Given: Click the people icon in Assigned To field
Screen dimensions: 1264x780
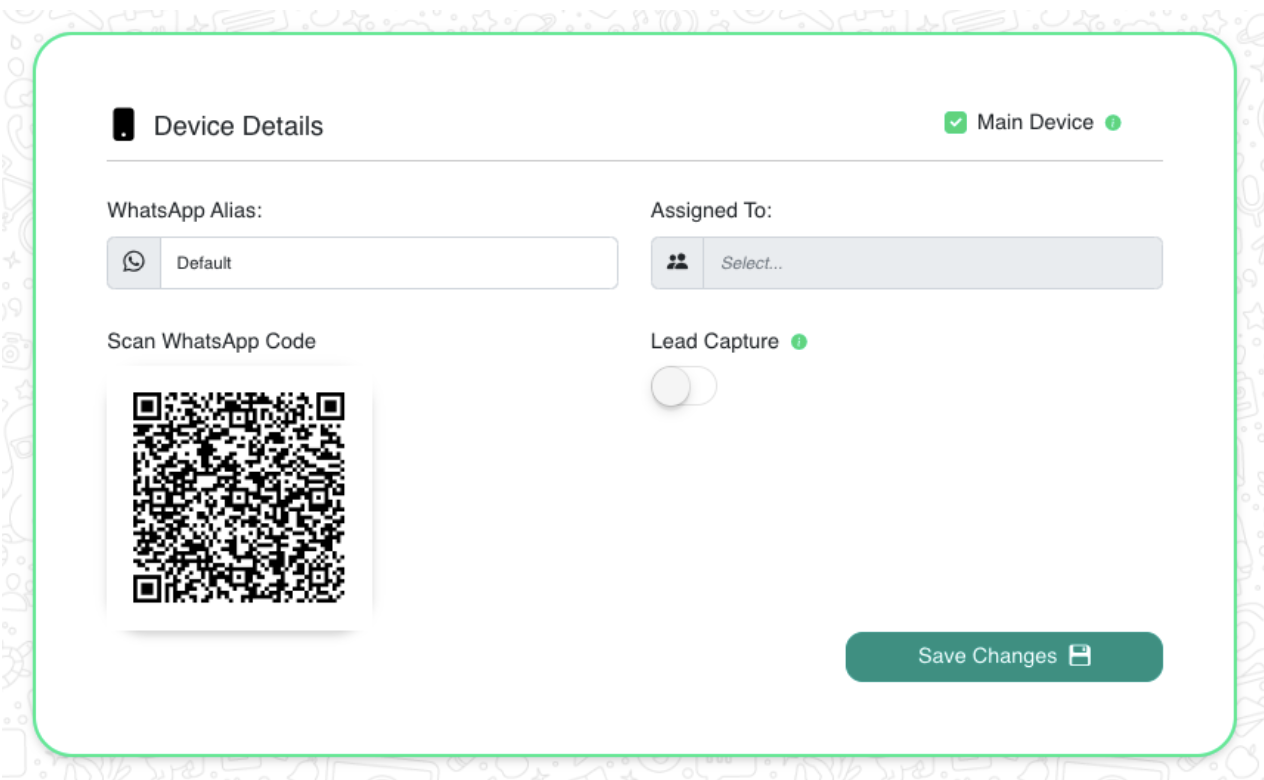Looking at the screenshot, I should pyautogui.click(x=677, y=263).
